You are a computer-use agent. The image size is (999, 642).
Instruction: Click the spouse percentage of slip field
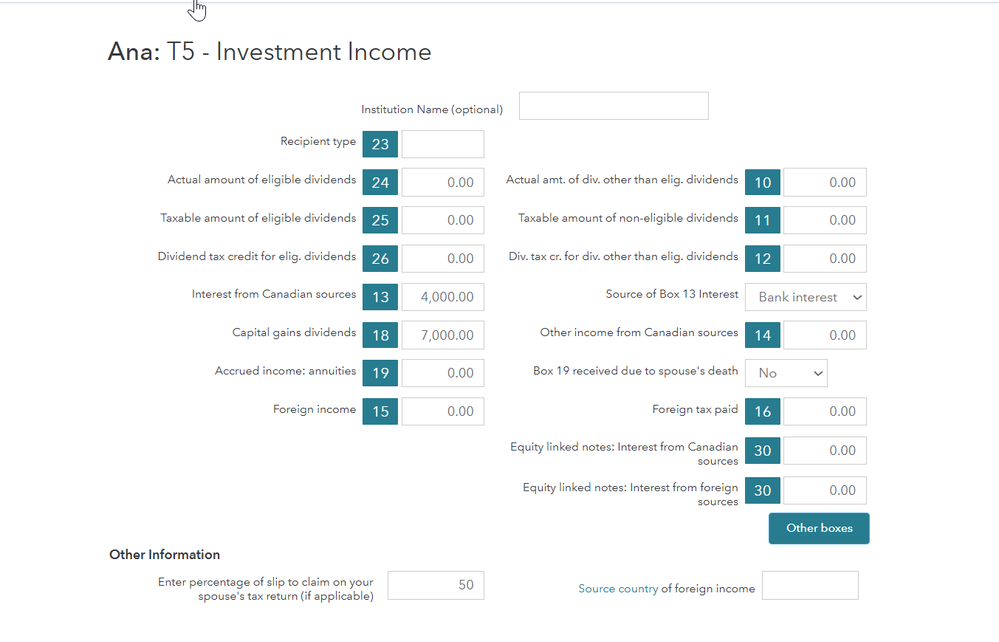435,585
